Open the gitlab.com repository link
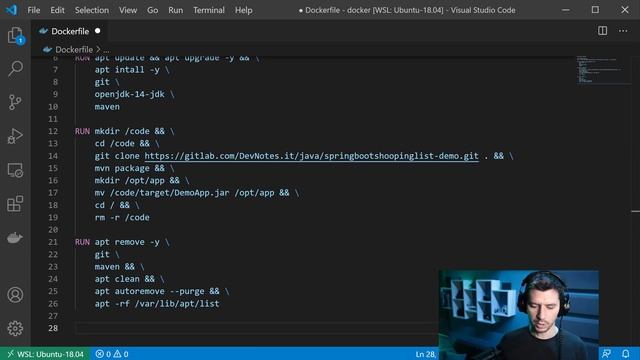The image size is (640, 360). [311, 156]
